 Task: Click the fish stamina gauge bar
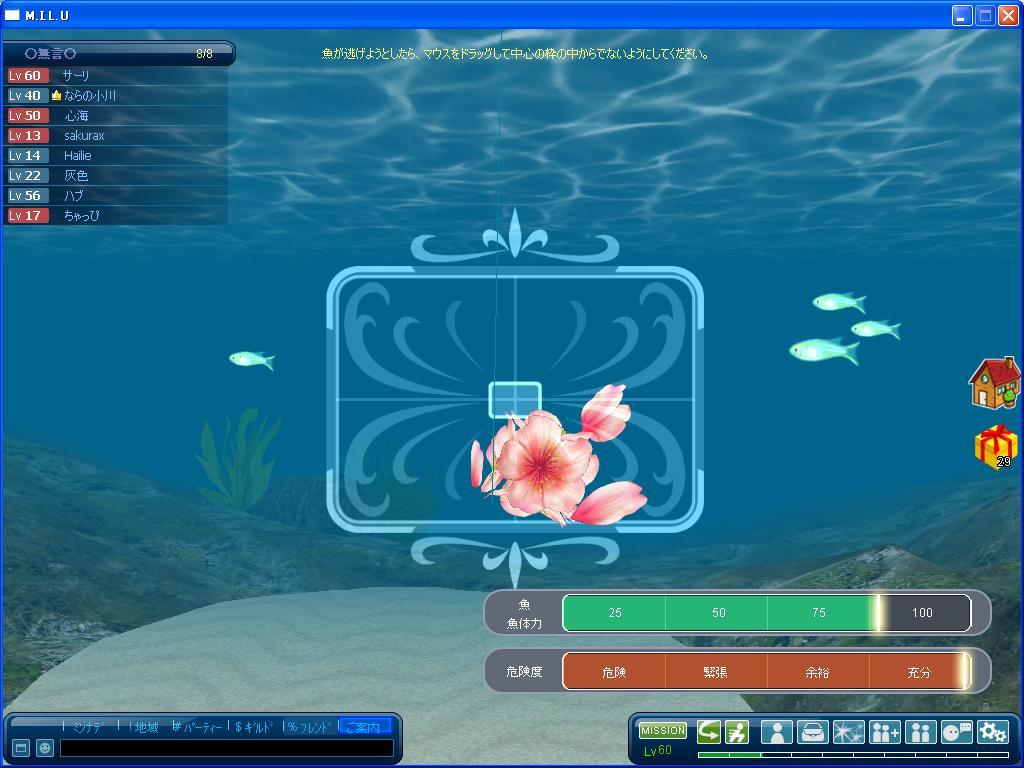766,613
